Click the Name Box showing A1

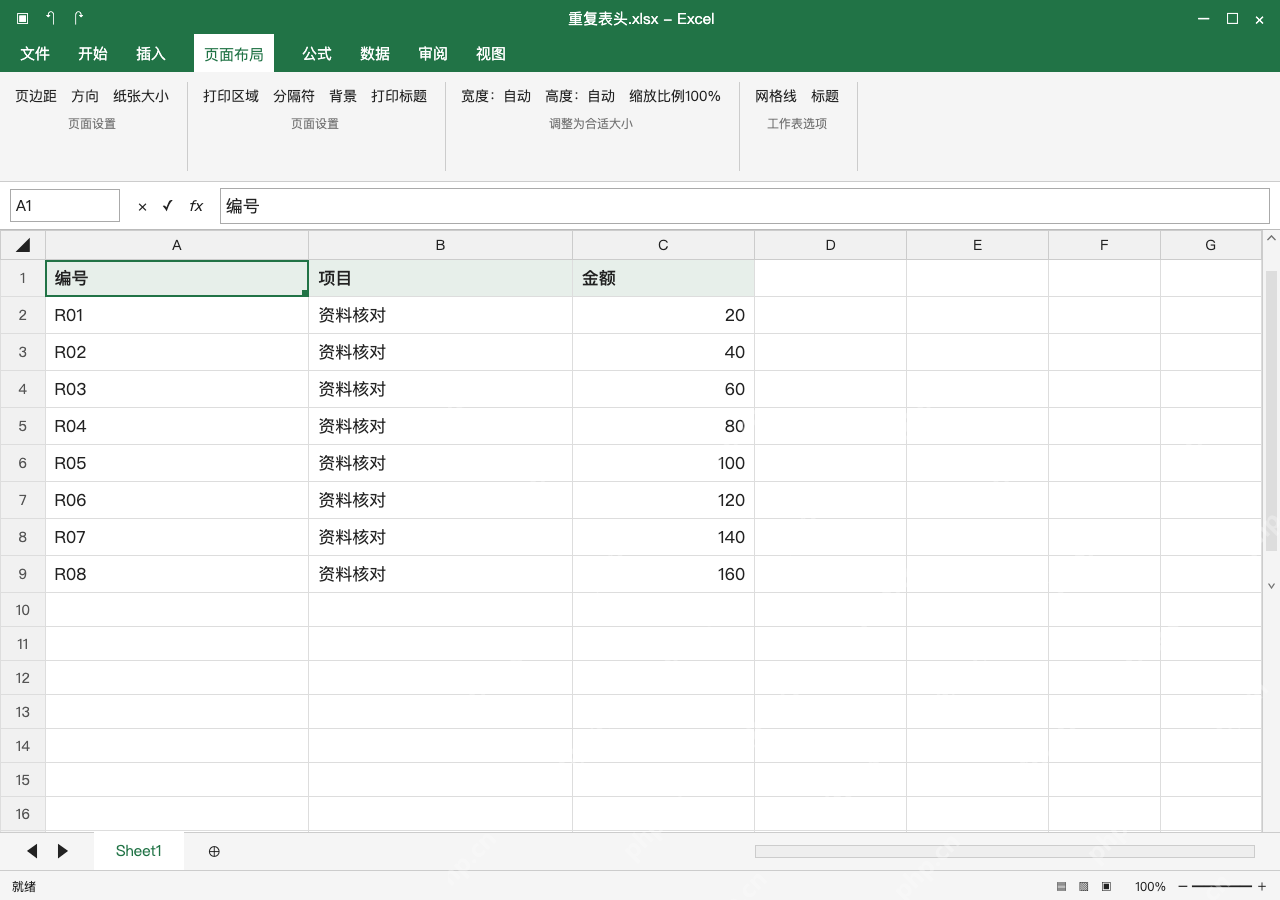[65, 206]
